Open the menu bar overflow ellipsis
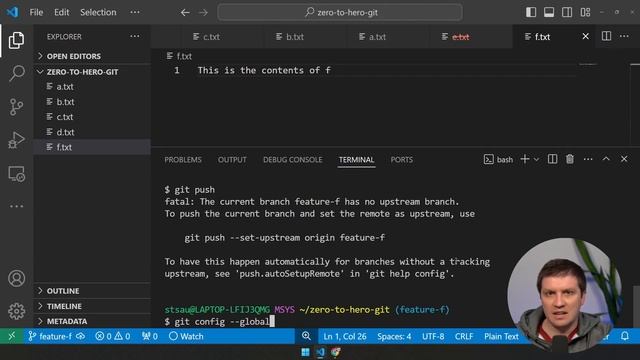Image resolution: width=640 pixels, height=360 pixels. 135,12
